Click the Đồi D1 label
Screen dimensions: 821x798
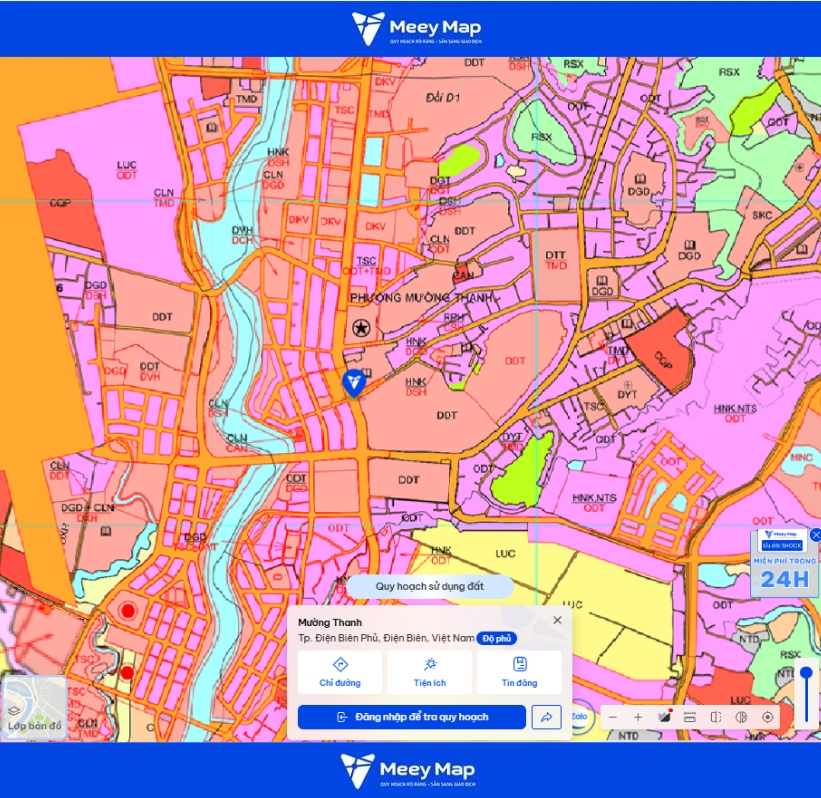point(442,97)
